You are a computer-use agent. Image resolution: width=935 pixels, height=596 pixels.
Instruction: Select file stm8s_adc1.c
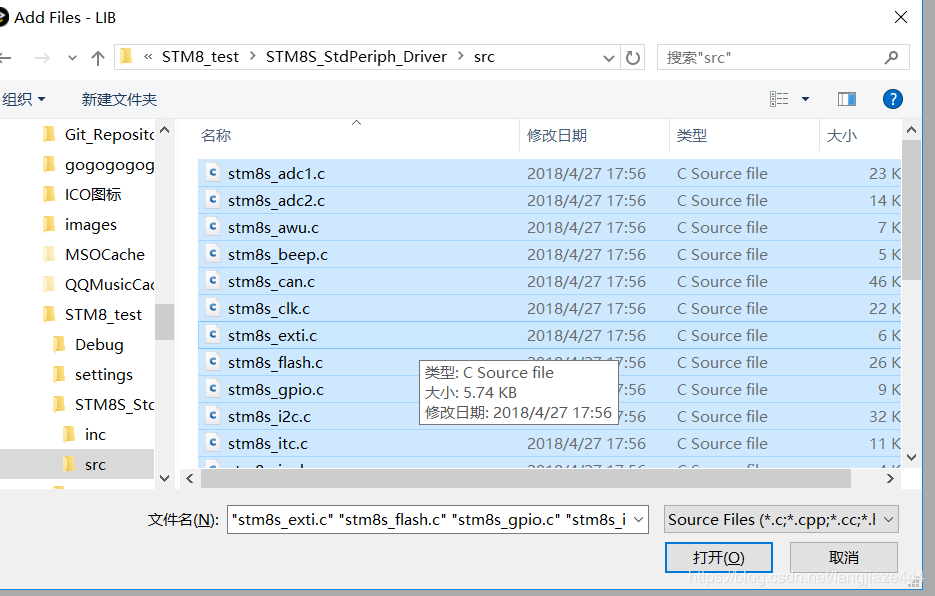[549, 174]
